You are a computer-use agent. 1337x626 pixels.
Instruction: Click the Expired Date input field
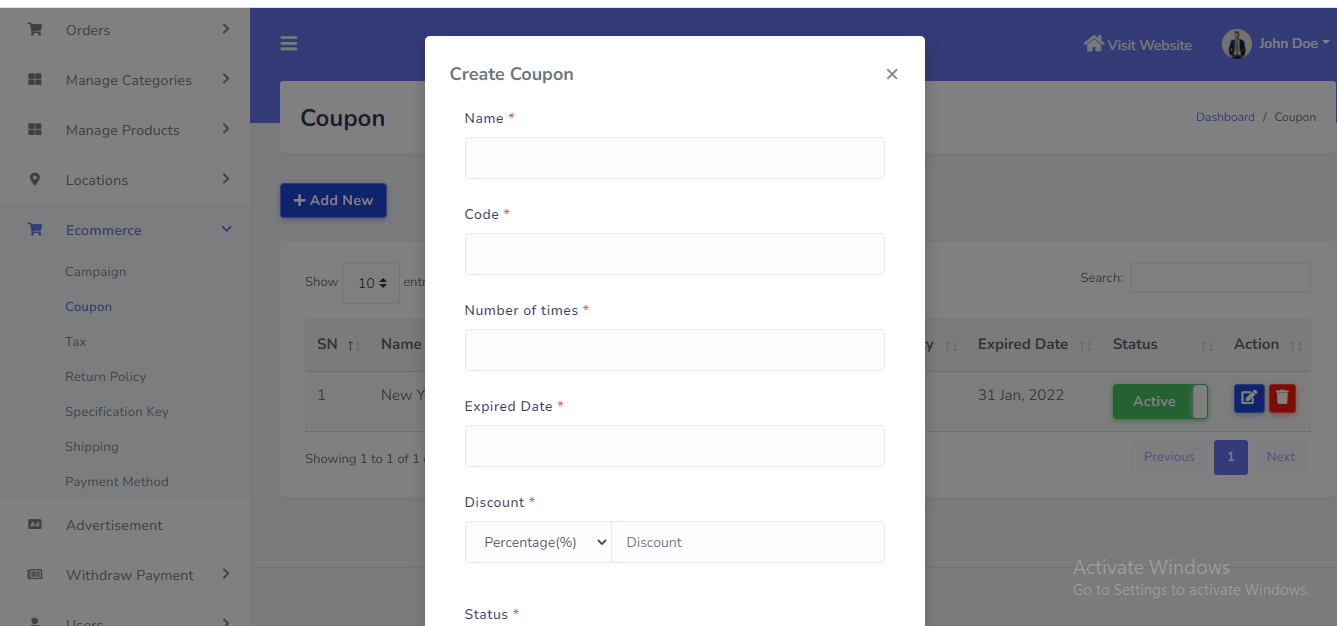[x=674, y=446]
